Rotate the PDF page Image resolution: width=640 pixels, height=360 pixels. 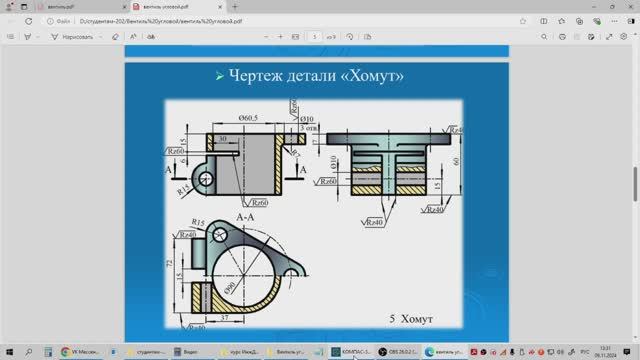pyautogui.click(x=350, y=37)
